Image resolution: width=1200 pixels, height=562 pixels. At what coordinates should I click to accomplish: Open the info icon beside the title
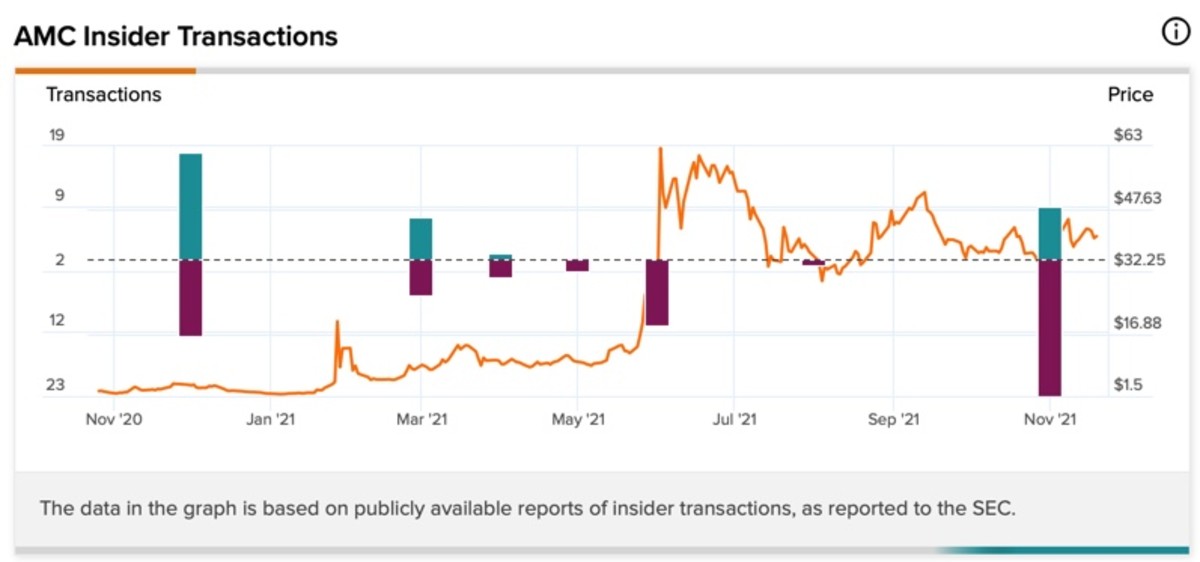coord(1174,32)
